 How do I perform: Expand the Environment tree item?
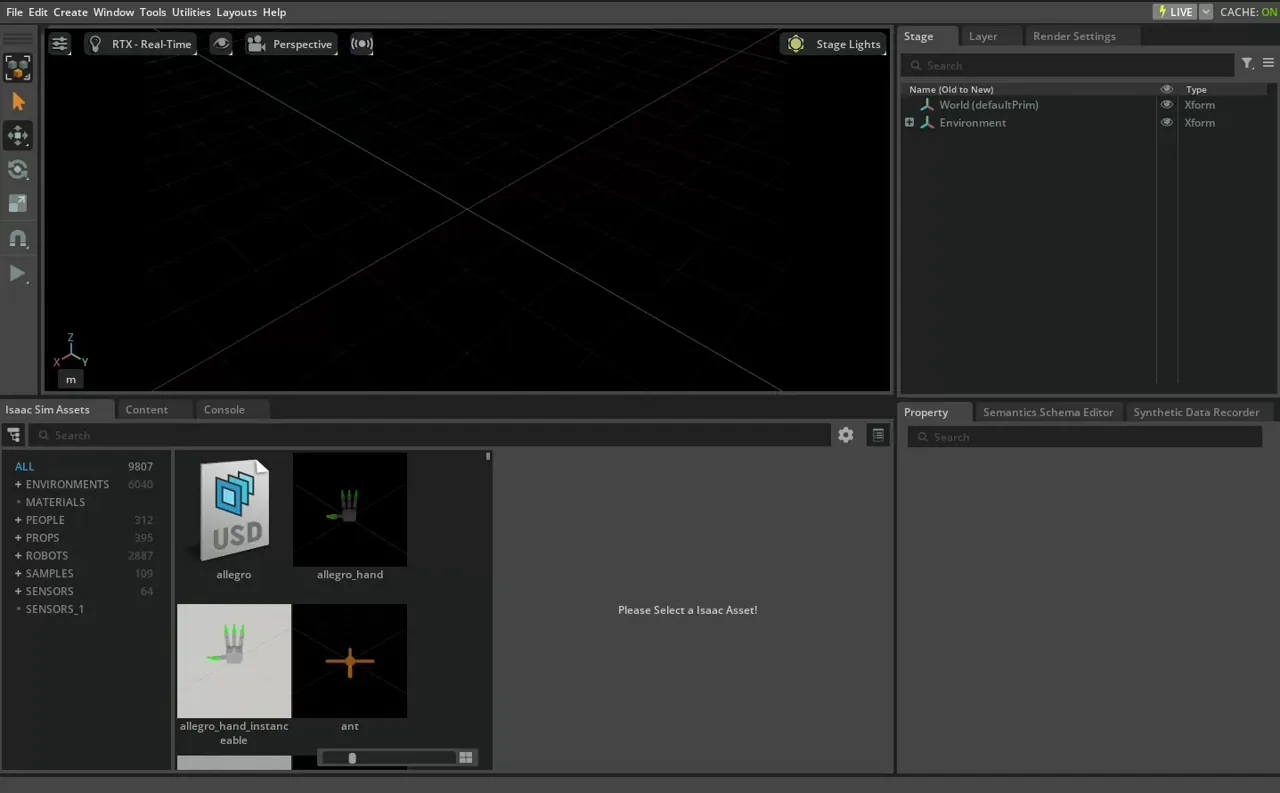tap(909, 123)
